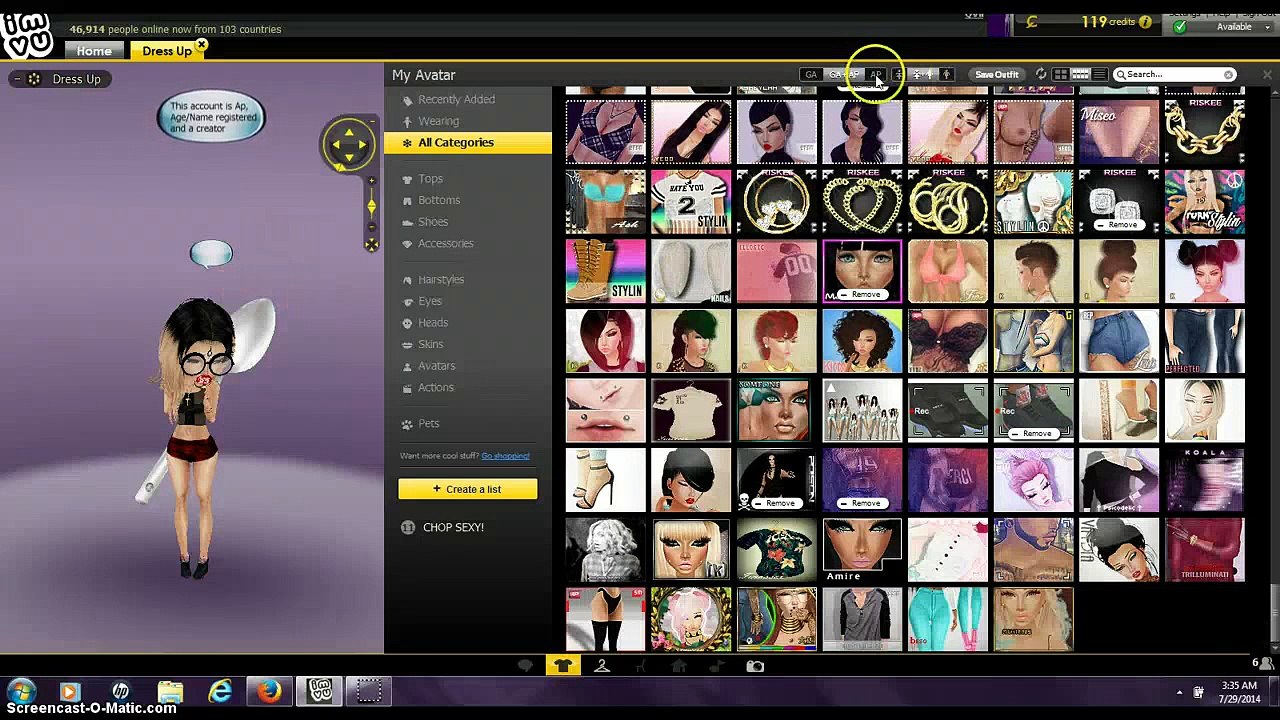
Task: Click the camera reset icon below the zoom slider
Action: coord(371,244)
